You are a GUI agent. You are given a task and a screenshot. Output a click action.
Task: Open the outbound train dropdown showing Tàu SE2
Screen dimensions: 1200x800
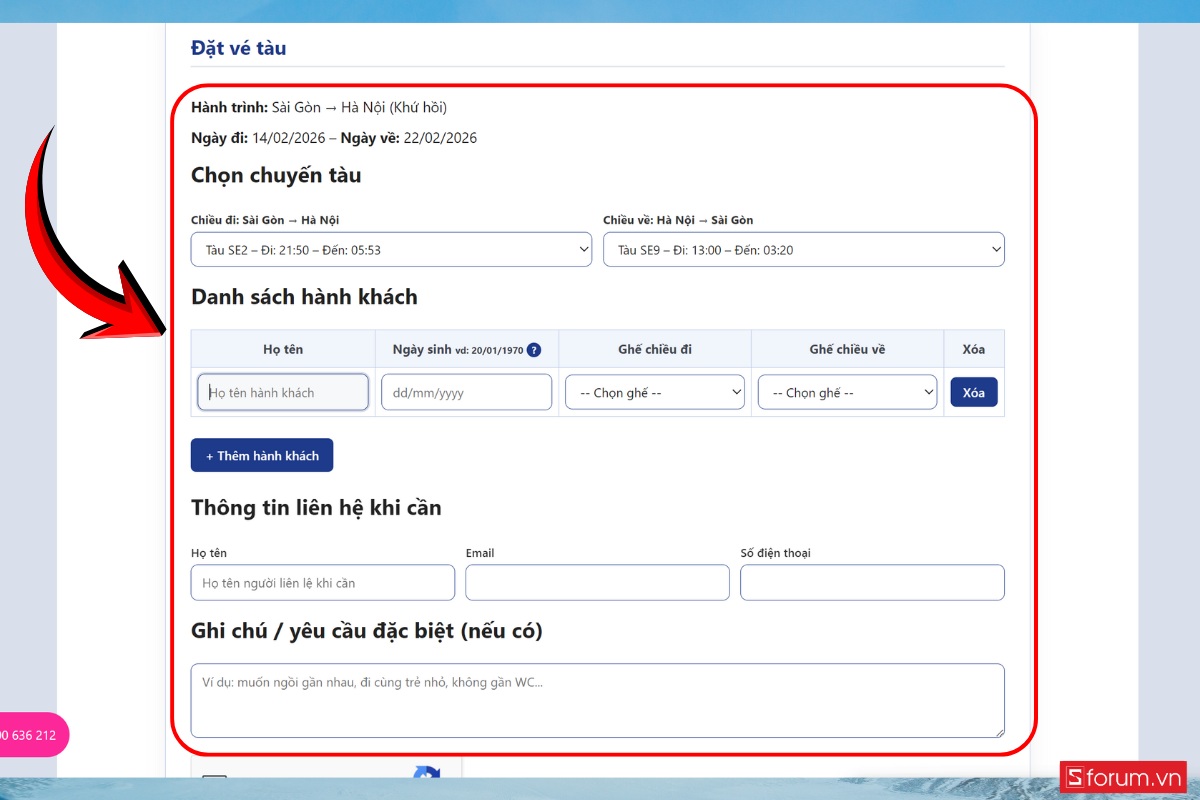pyautogui.click(x=390, y=249)
